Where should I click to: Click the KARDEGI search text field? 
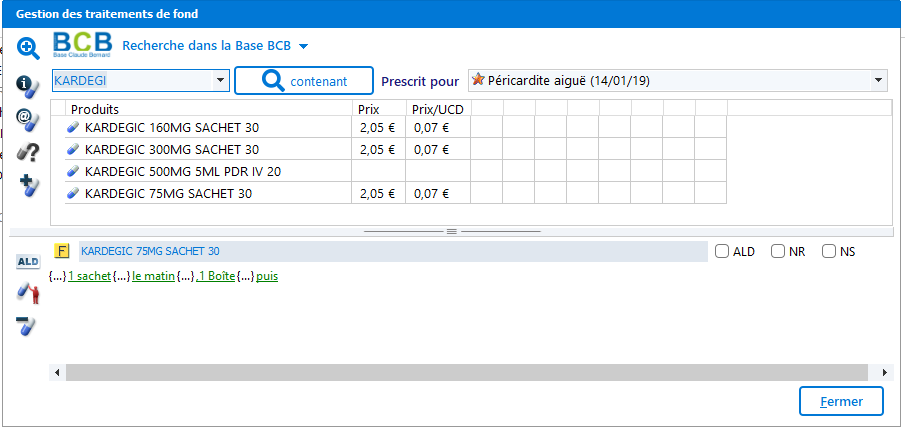(x=132, y=81)
